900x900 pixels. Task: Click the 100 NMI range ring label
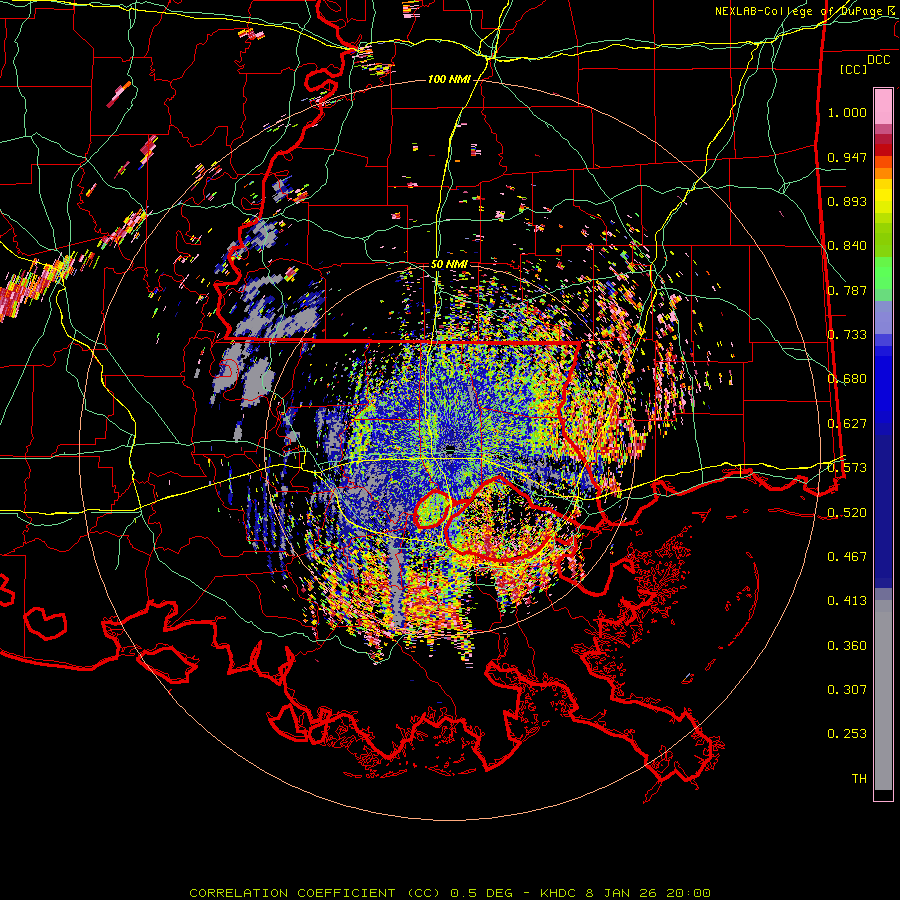(x=449, y=79)
